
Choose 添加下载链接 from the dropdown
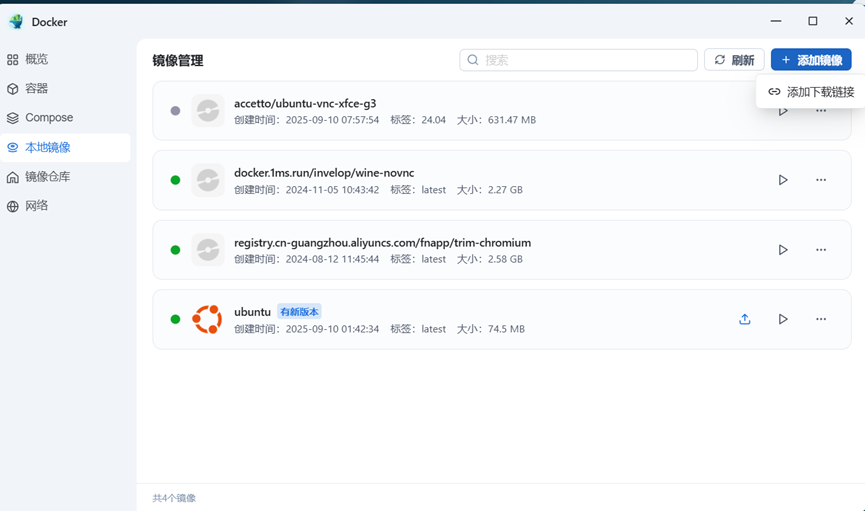tap(811, 92)
